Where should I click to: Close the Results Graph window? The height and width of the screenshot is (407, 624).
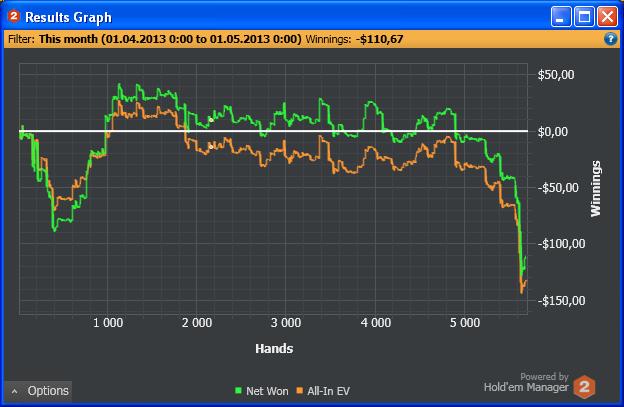click(x=607, y=17)
